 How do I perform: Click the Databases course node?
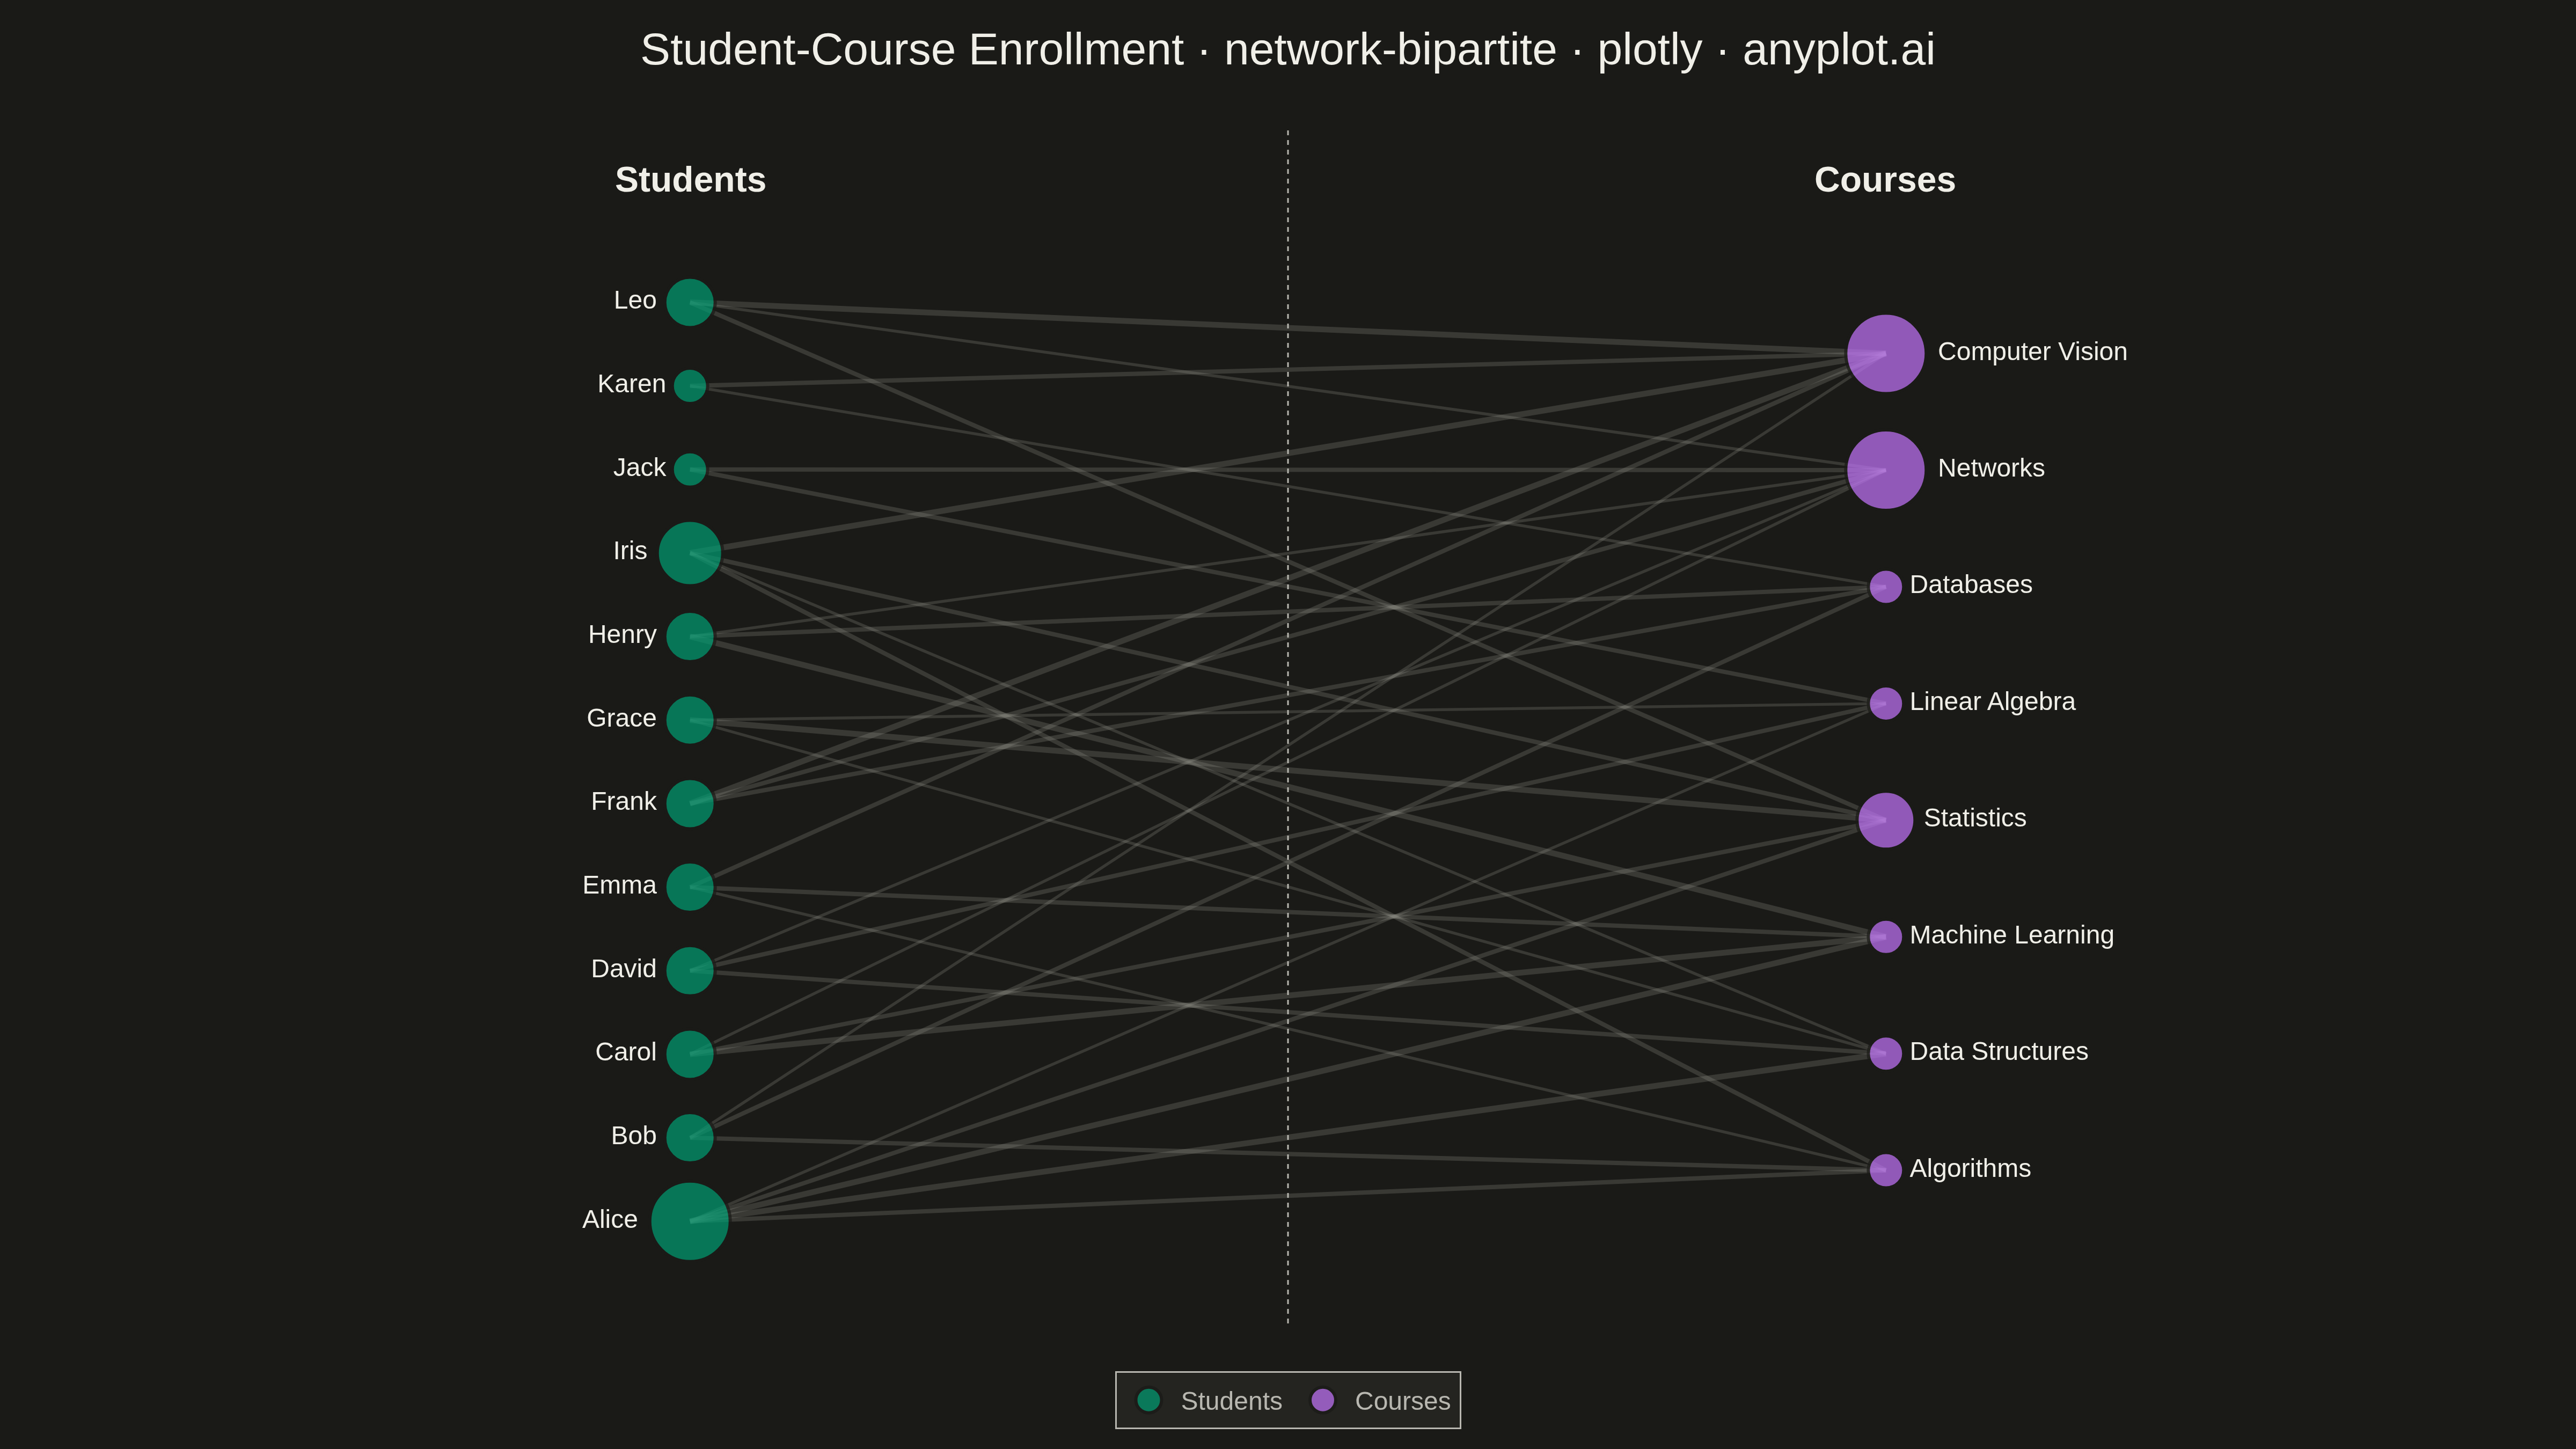(x=1885, y=587)
